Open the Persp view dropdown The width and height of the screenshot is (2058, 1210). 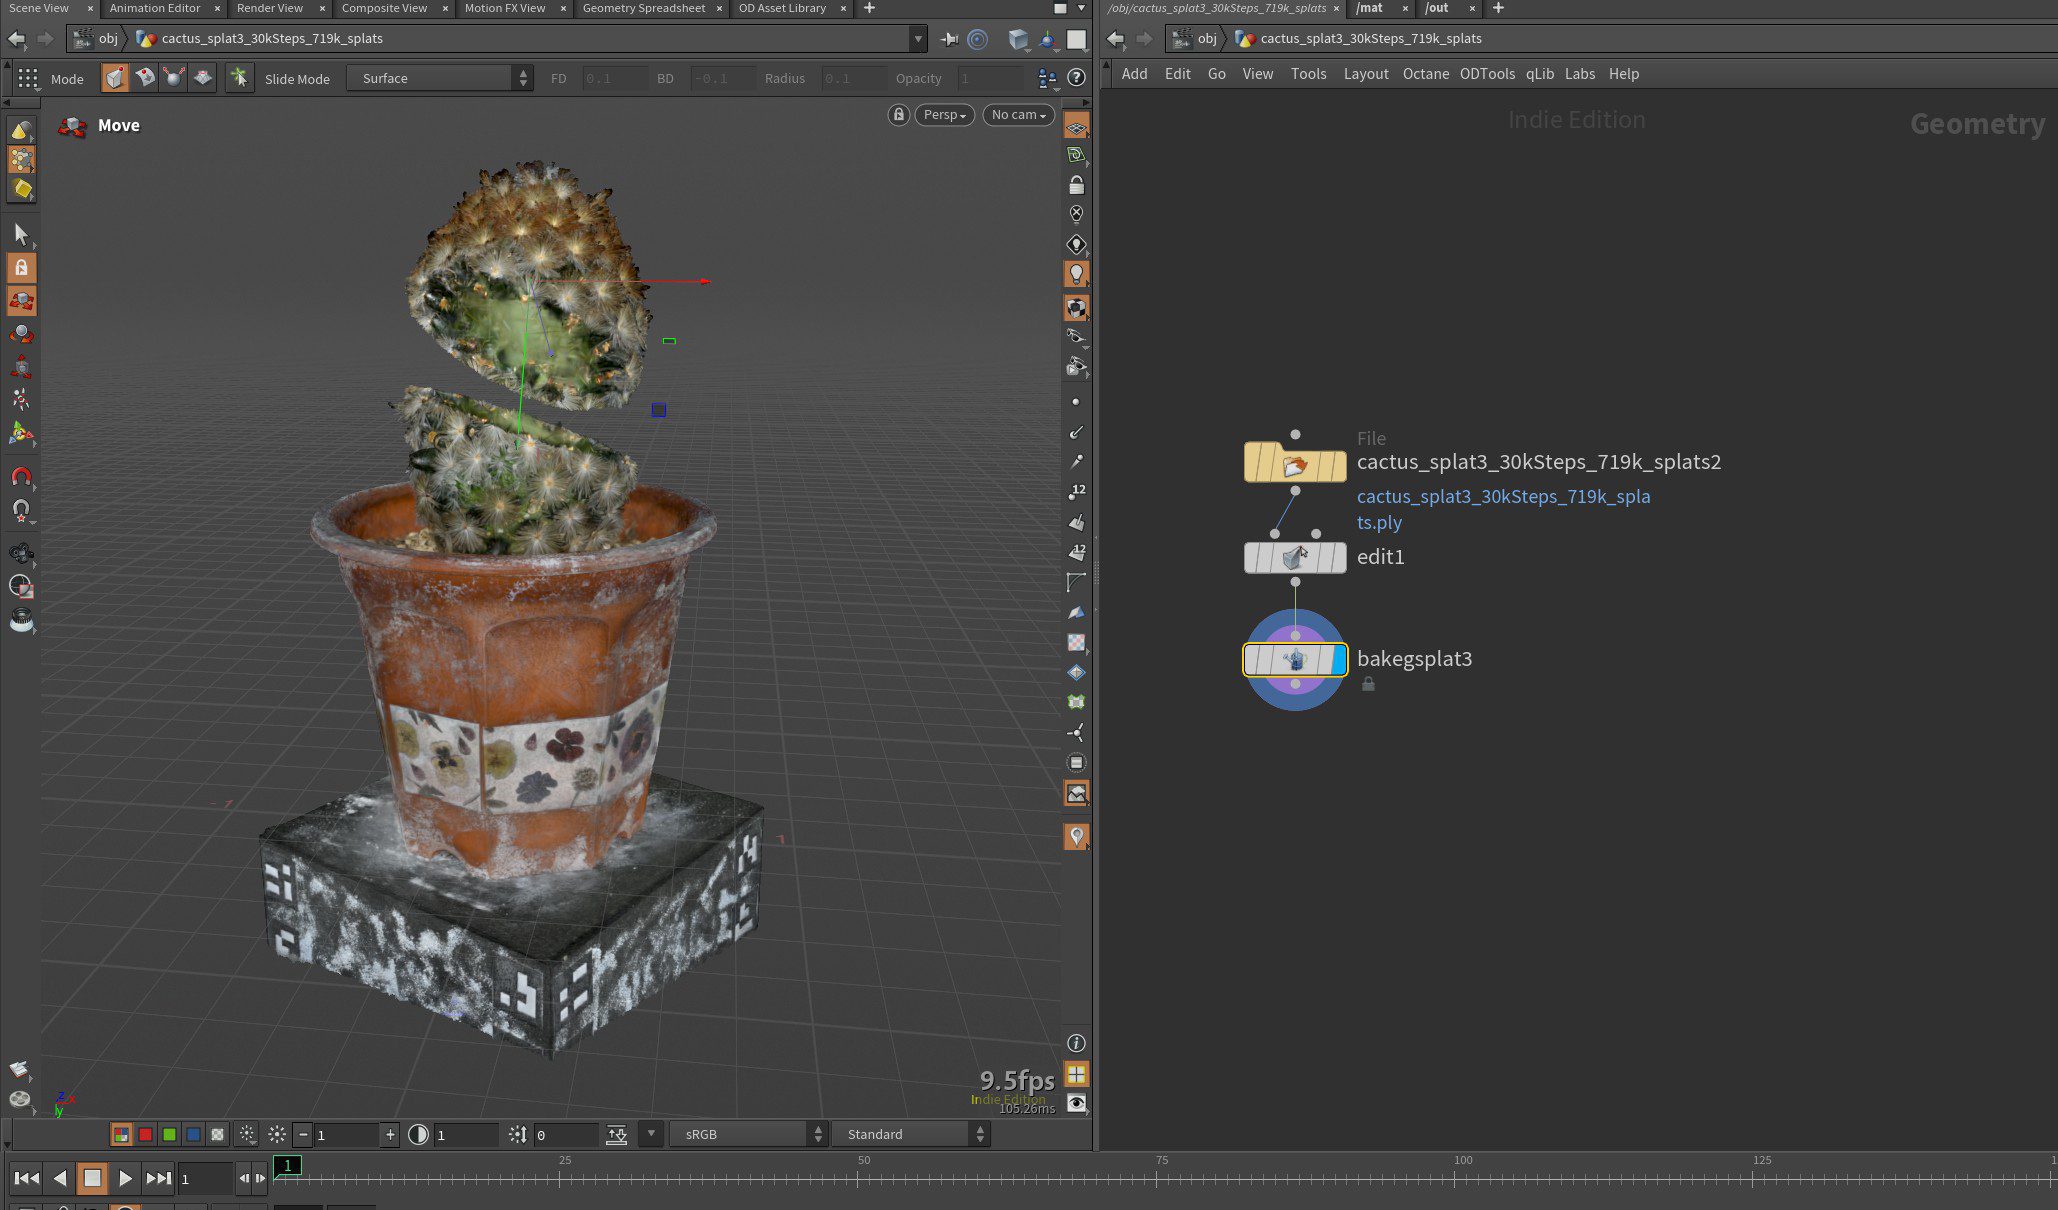click(943, 114)
